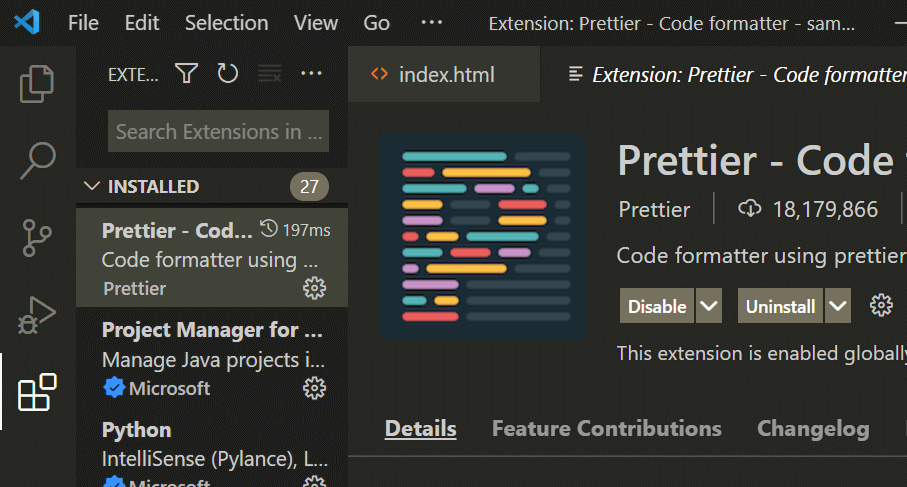The height and width of the screenshot is (487, 907).
Task: Select Prettier - Code formatter list item
Action: (x=212, y=258)
